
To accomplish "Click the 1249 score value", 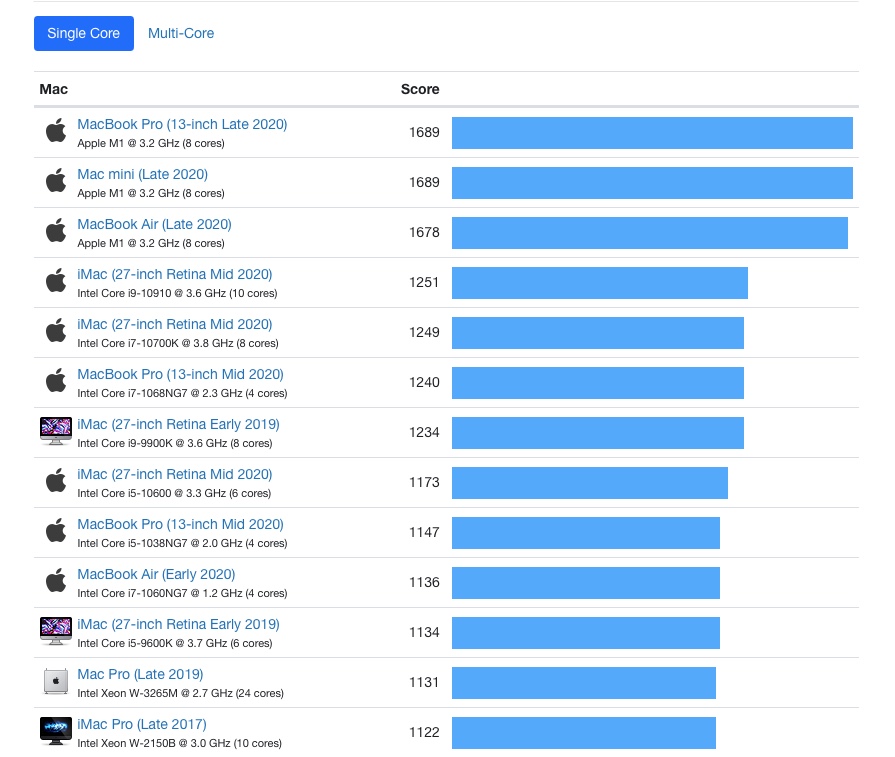I will click(x=424, y=332).
